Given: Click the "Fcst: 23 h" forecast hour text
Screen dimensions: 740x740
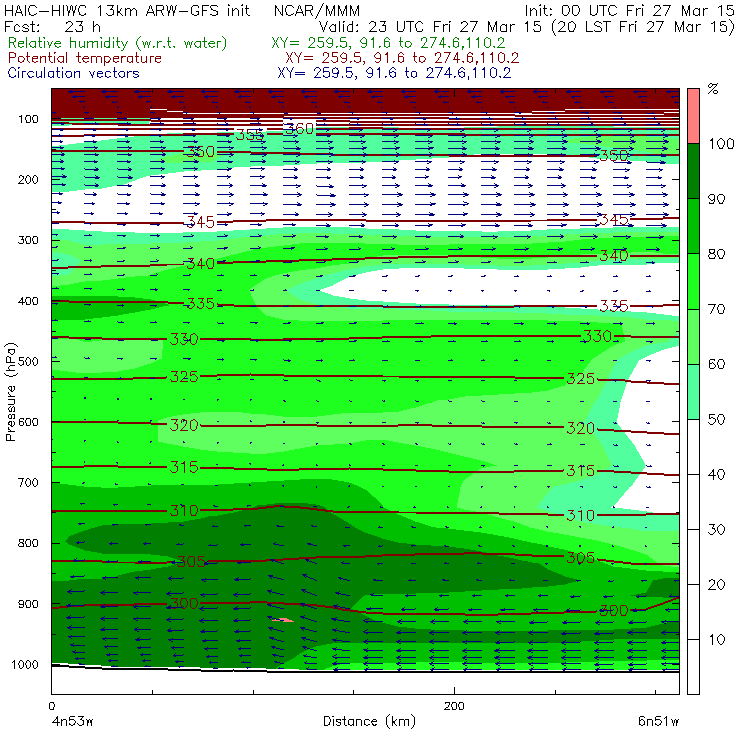Looking at the screenshot, I should pos(52,26).
